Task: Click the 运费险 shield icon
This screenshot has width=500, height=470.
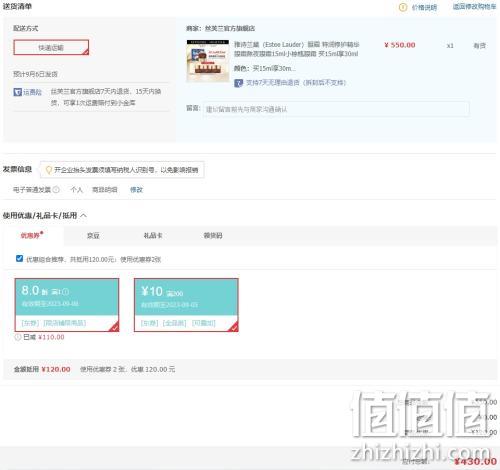Action: click(17, 92)
